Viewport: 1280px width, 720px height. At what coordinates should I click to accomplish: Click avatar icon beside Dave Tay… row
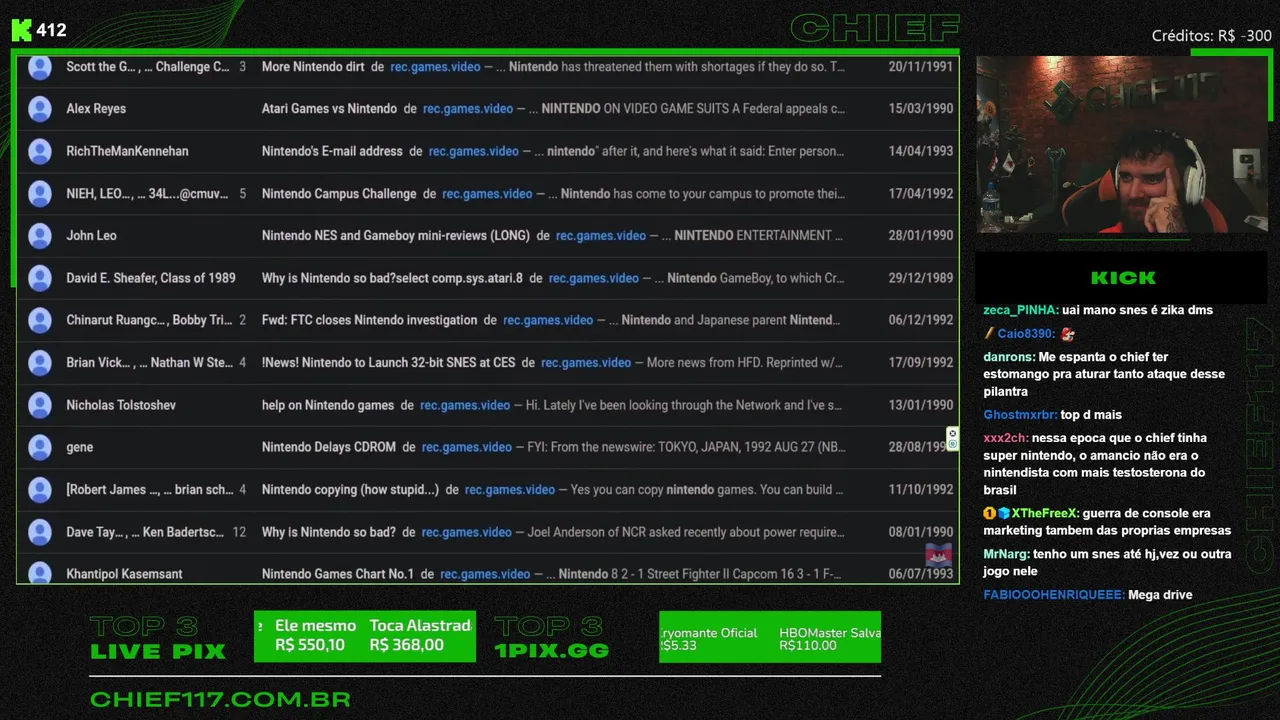click(x=40, y=532)
